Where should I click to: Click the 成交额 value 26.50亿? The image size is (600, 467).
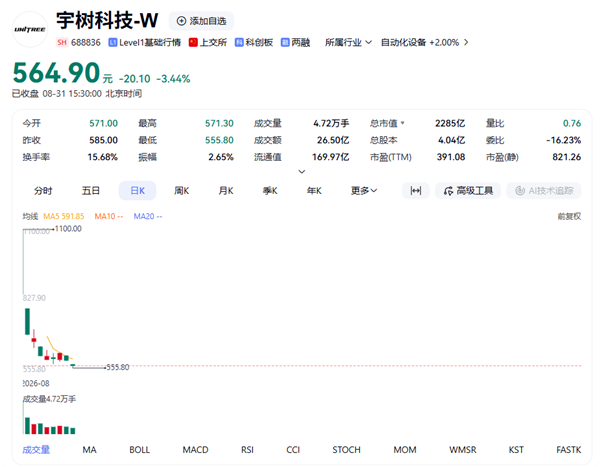pos(333,140)
